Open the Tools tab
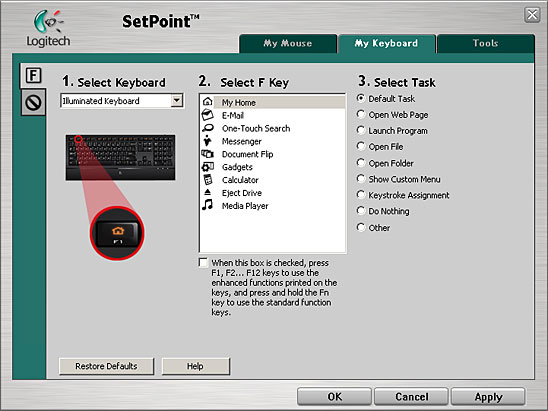 tap(485, 43)
